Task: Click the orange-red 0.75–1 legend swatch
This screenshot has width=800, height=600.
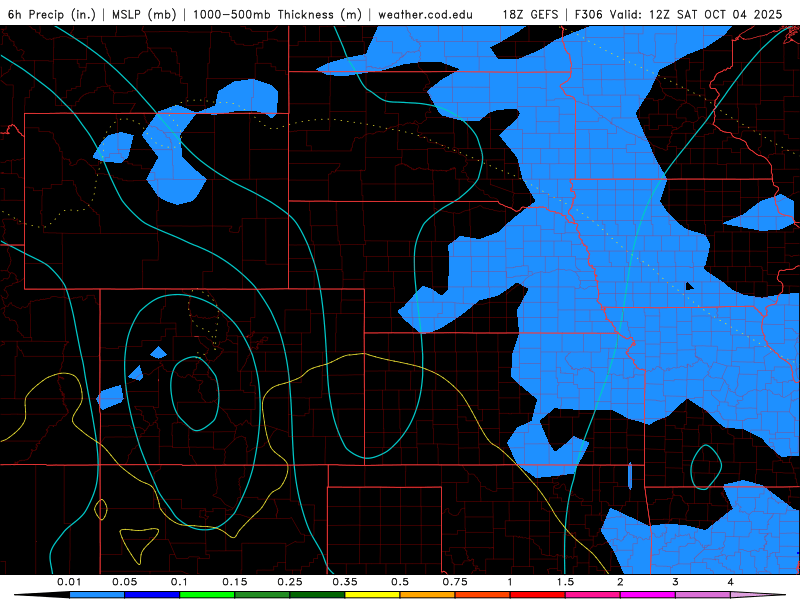Action: pos(483,595)
